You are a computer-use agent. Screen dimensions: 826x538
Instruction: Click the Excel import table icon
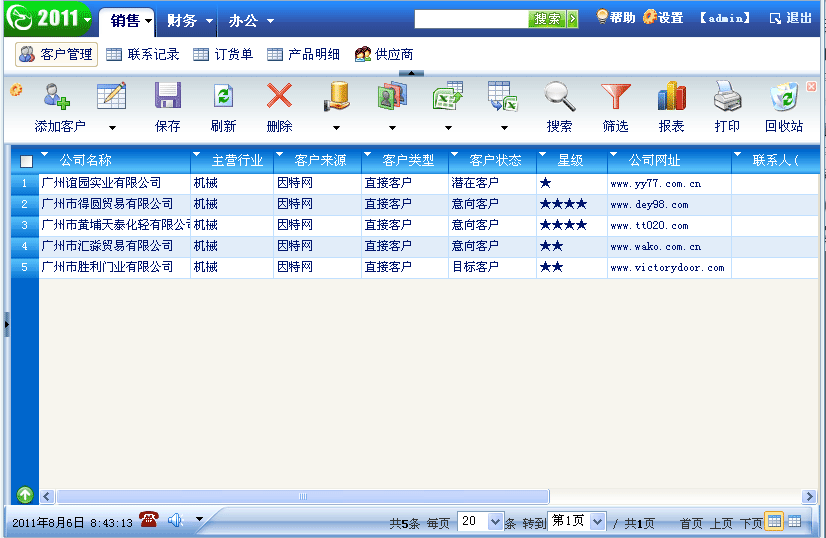coord(503,96)
